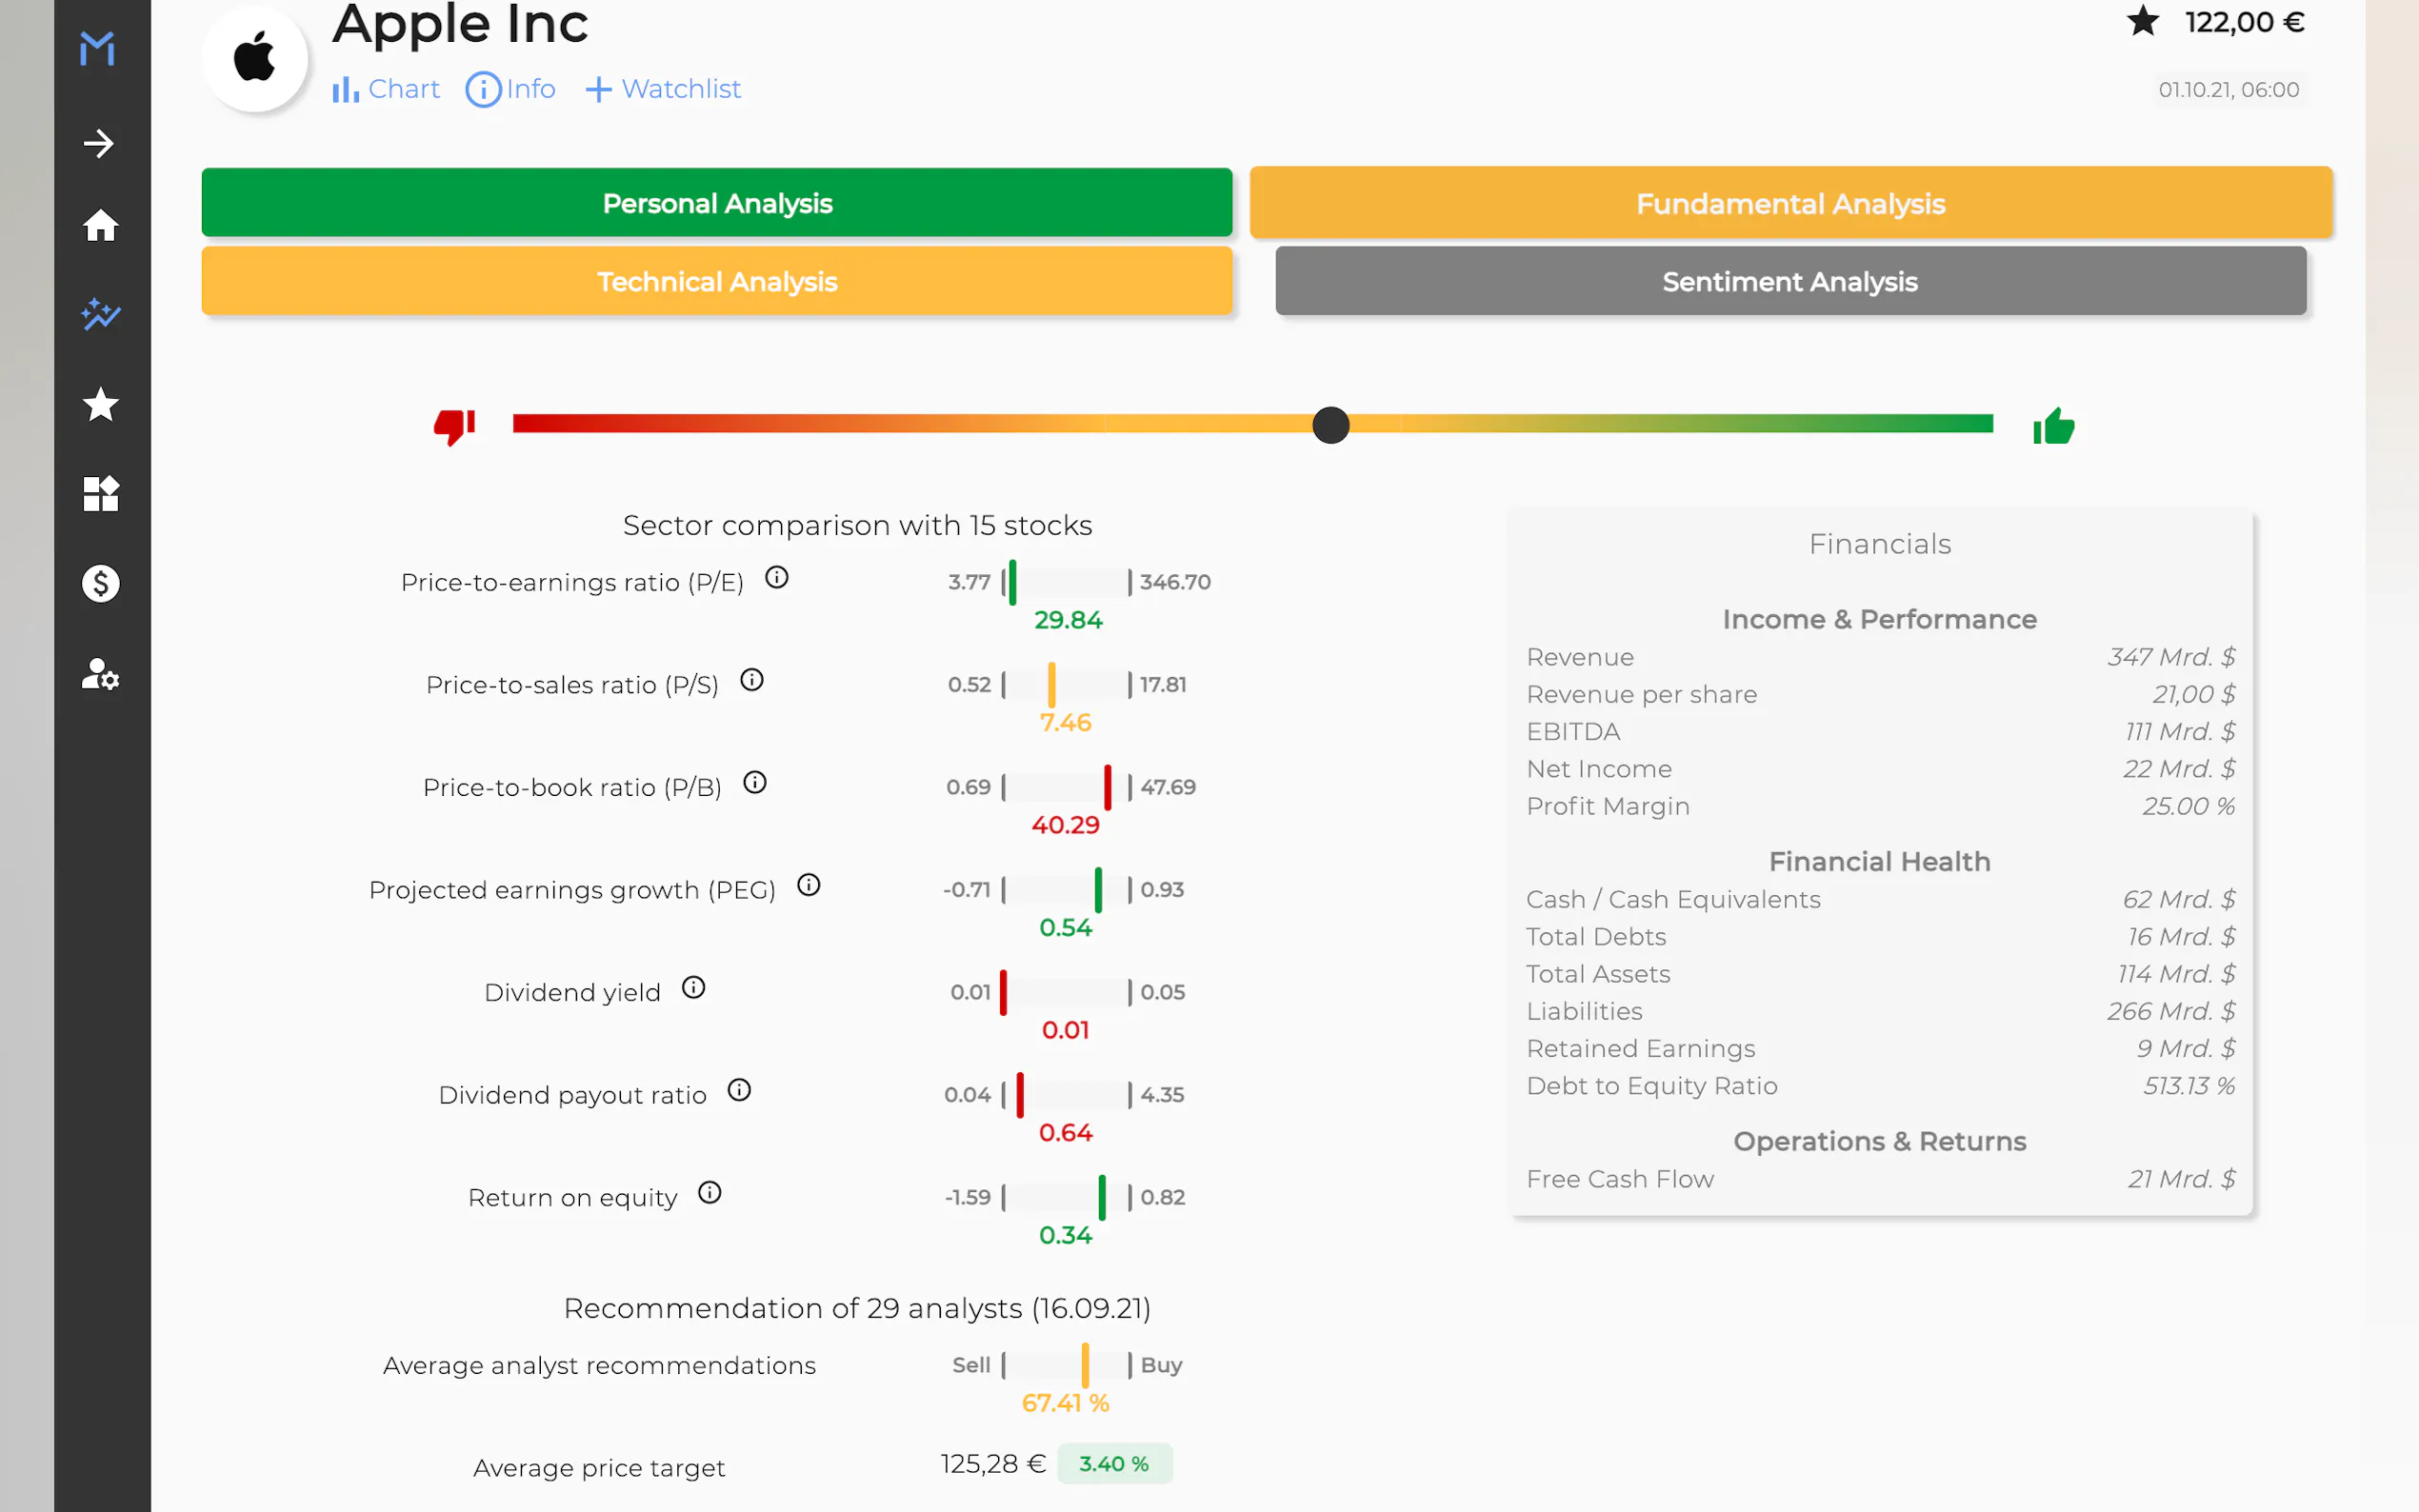
Task: Show info for Dividend yield
Action: (x=693, y=988)
